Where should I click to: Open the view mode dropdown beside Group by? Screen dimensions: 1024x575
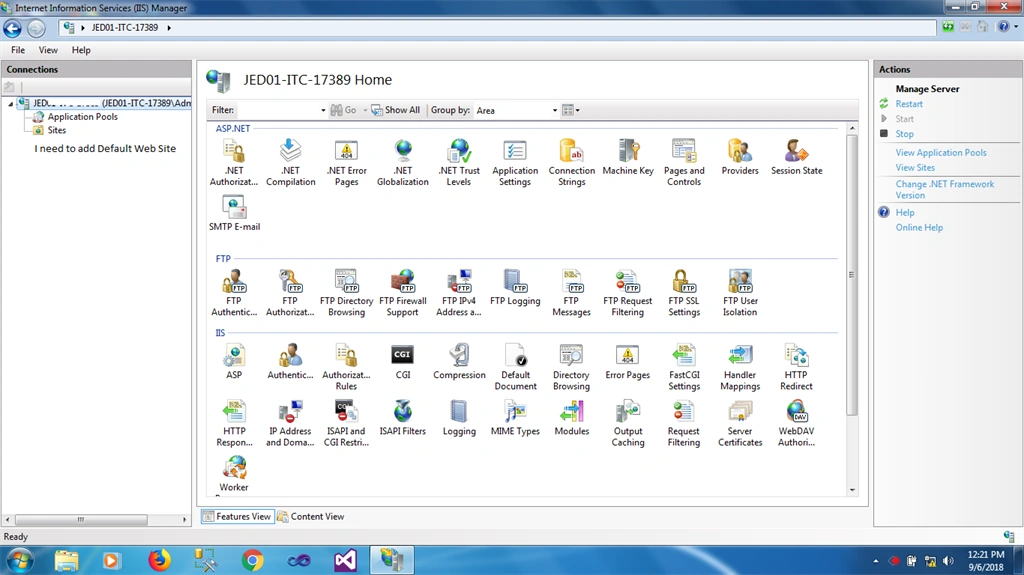571,110
